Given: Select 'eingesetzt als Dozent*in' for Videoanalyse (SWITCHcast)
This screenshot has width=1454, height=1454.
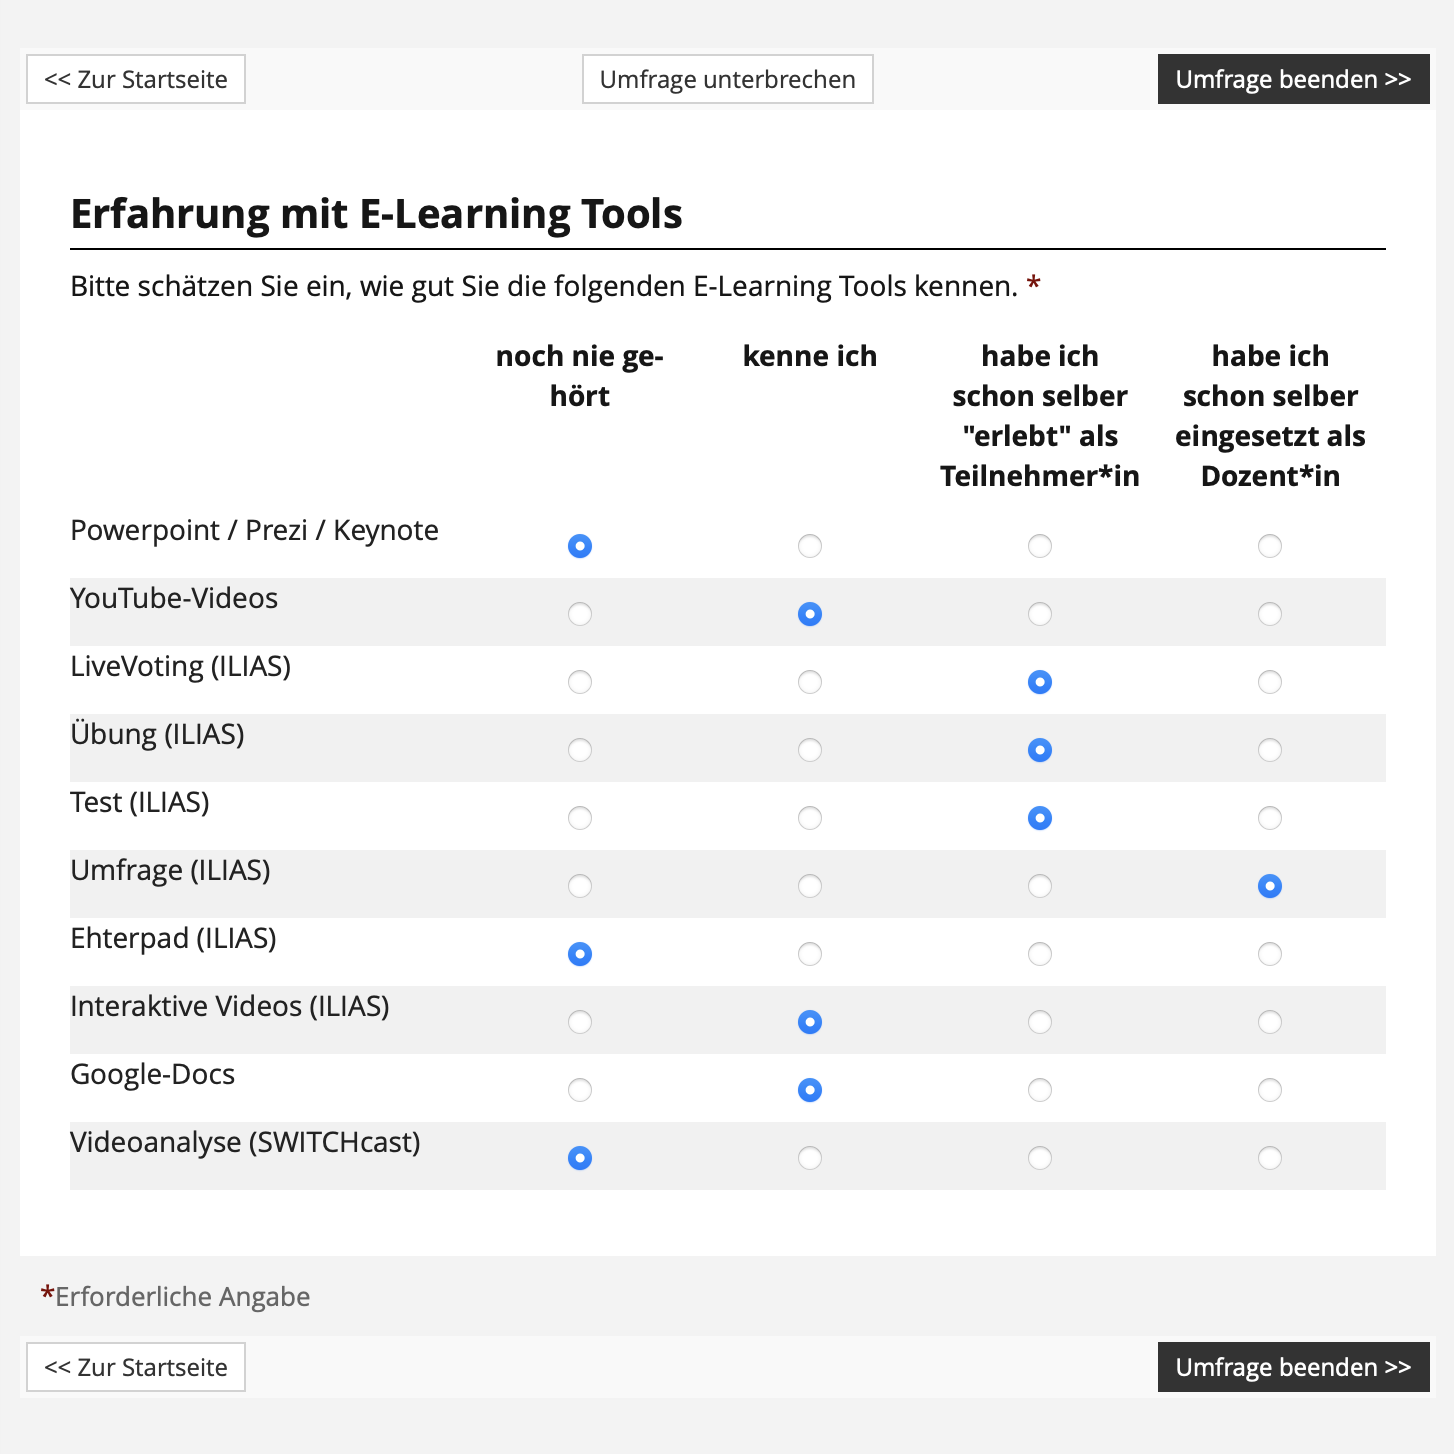Looking at the screenshot, I should coord(1270,1158).
